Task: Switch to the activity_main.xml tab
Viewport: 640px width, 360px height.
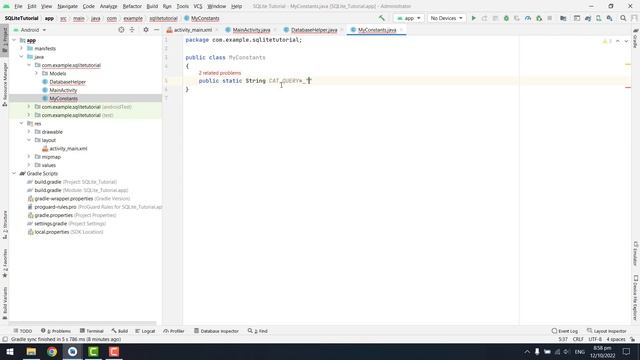Action: coord(193,30)
